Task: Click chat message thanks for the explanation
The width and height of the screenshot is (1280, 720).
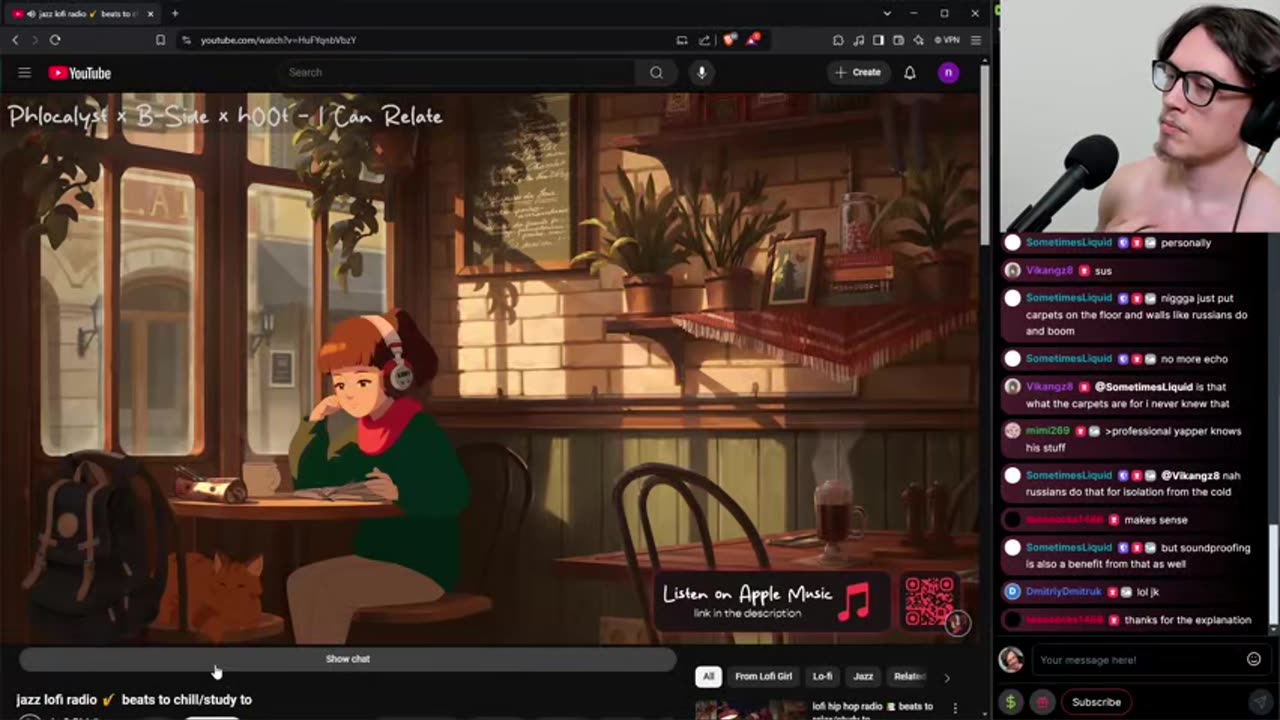Action: [1187, 620]
